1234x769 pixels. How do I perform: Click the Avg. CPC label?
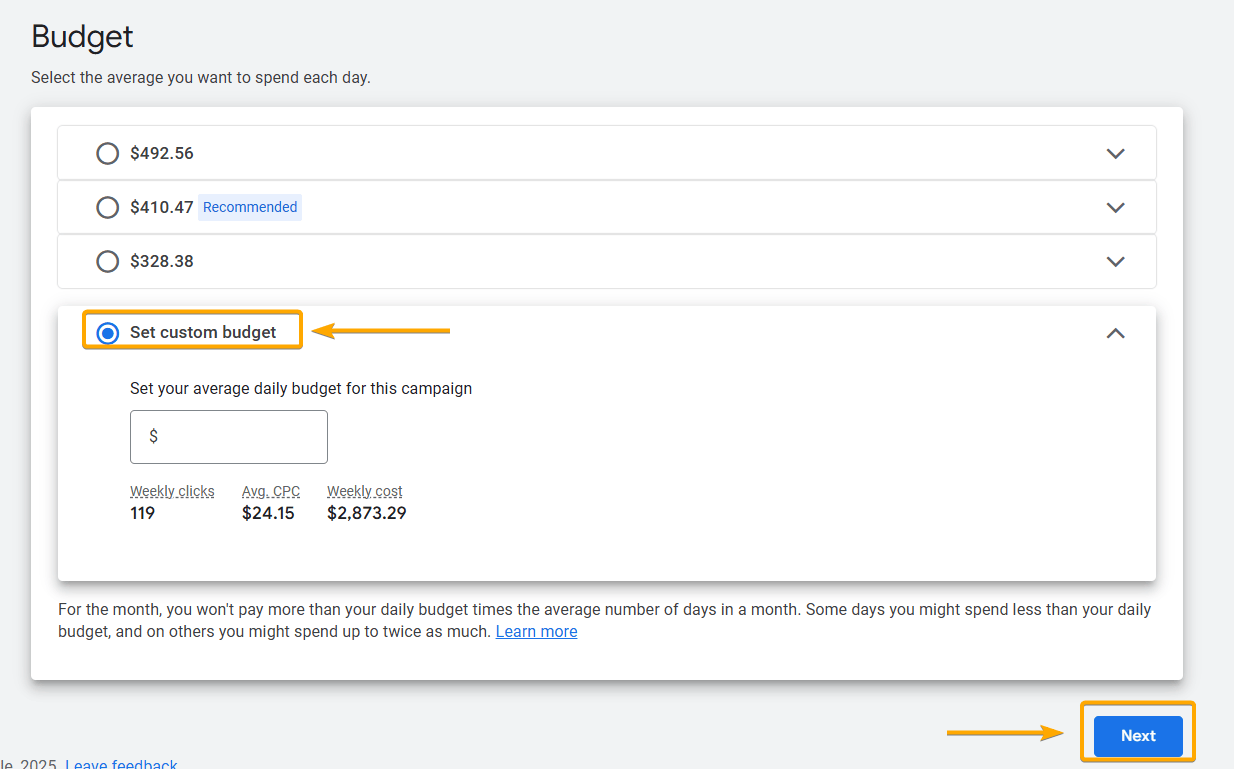pyautogui.click(x=270, y=491)
